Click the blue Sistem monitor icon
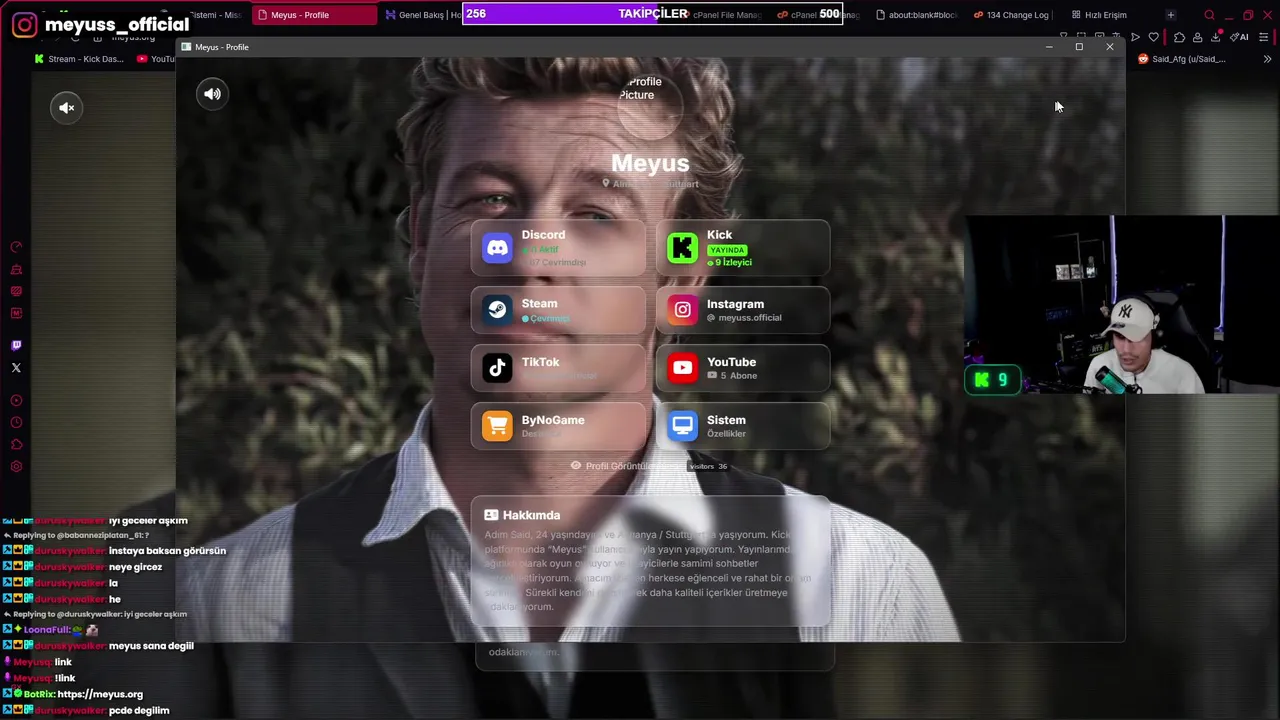This screenshot has width=1280, height=720. click(682, 426)
